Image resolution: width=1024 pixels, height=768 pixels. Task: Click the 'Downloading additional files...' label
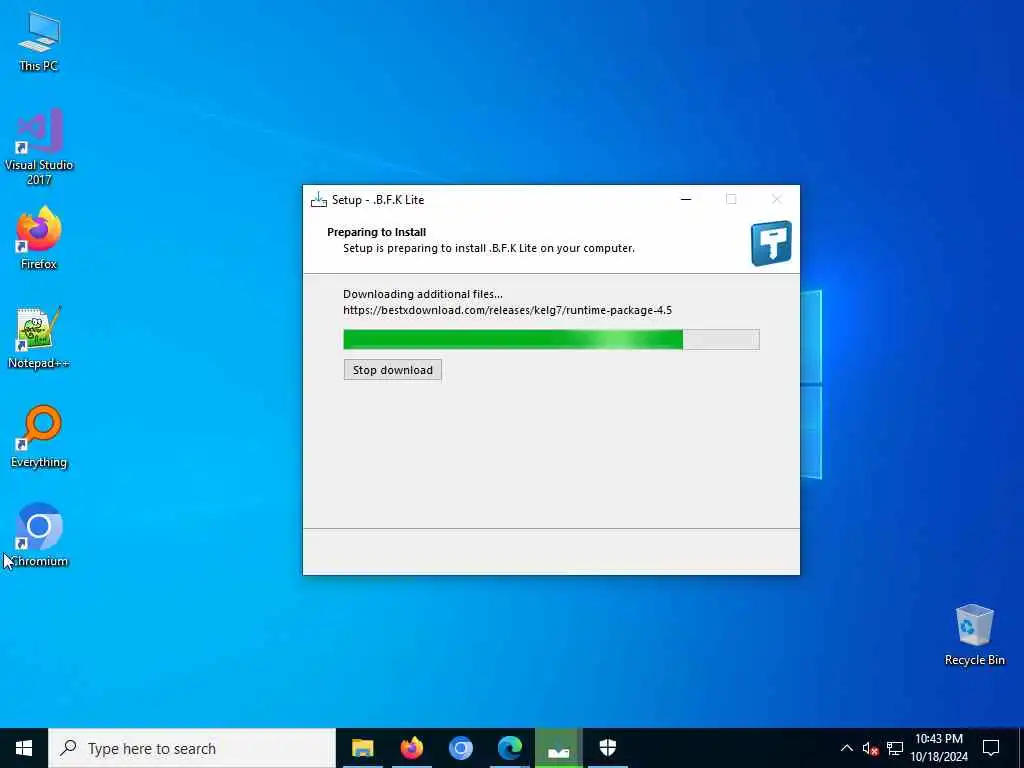423,294
